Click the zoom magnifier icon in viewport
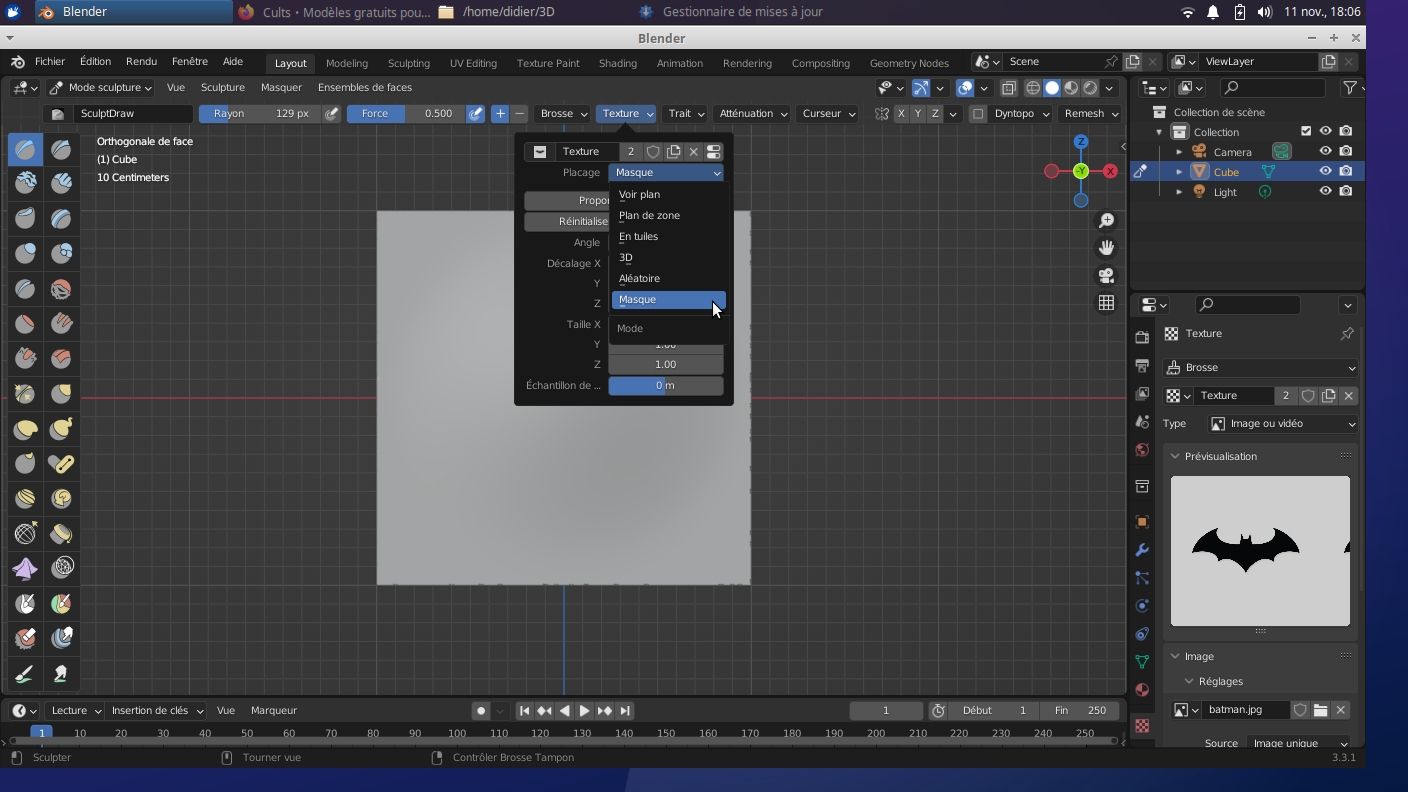Viewport: 1408px width, 792px height. (x=1106, y=220)
